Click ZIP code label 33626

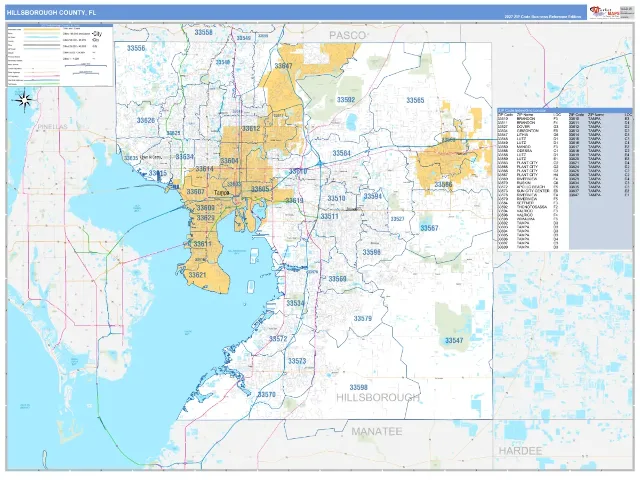[146, 120]
